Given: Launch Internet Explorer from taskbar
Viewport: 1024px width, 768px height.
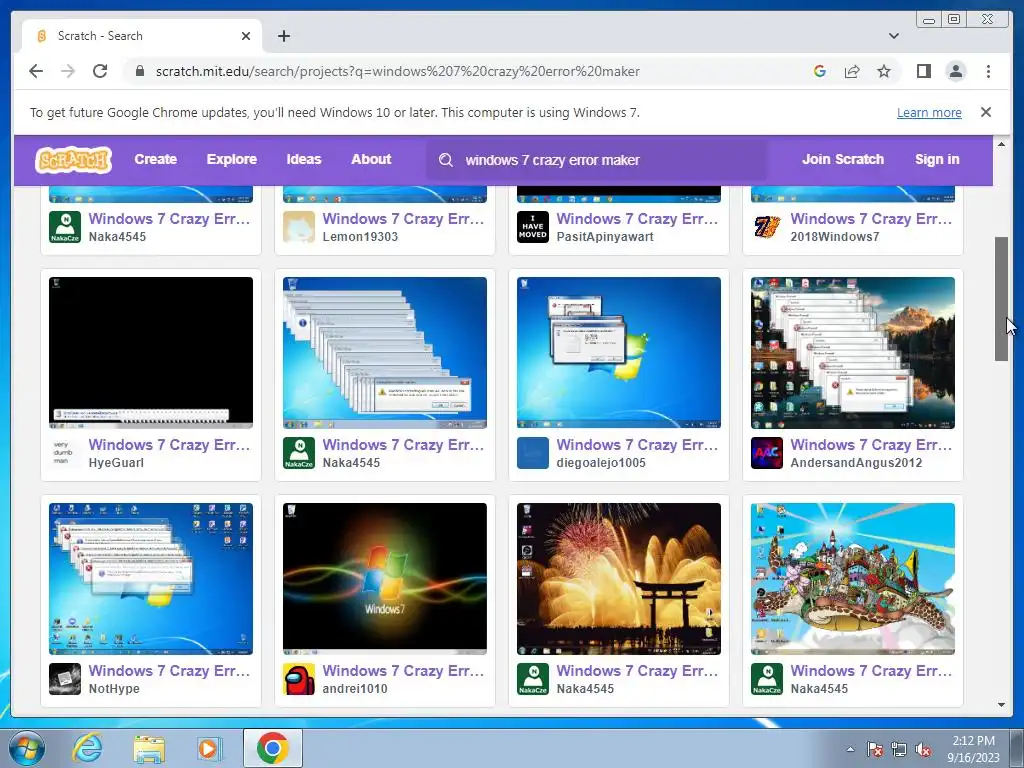Looking at the screenshot, I should tap(87, 748).
